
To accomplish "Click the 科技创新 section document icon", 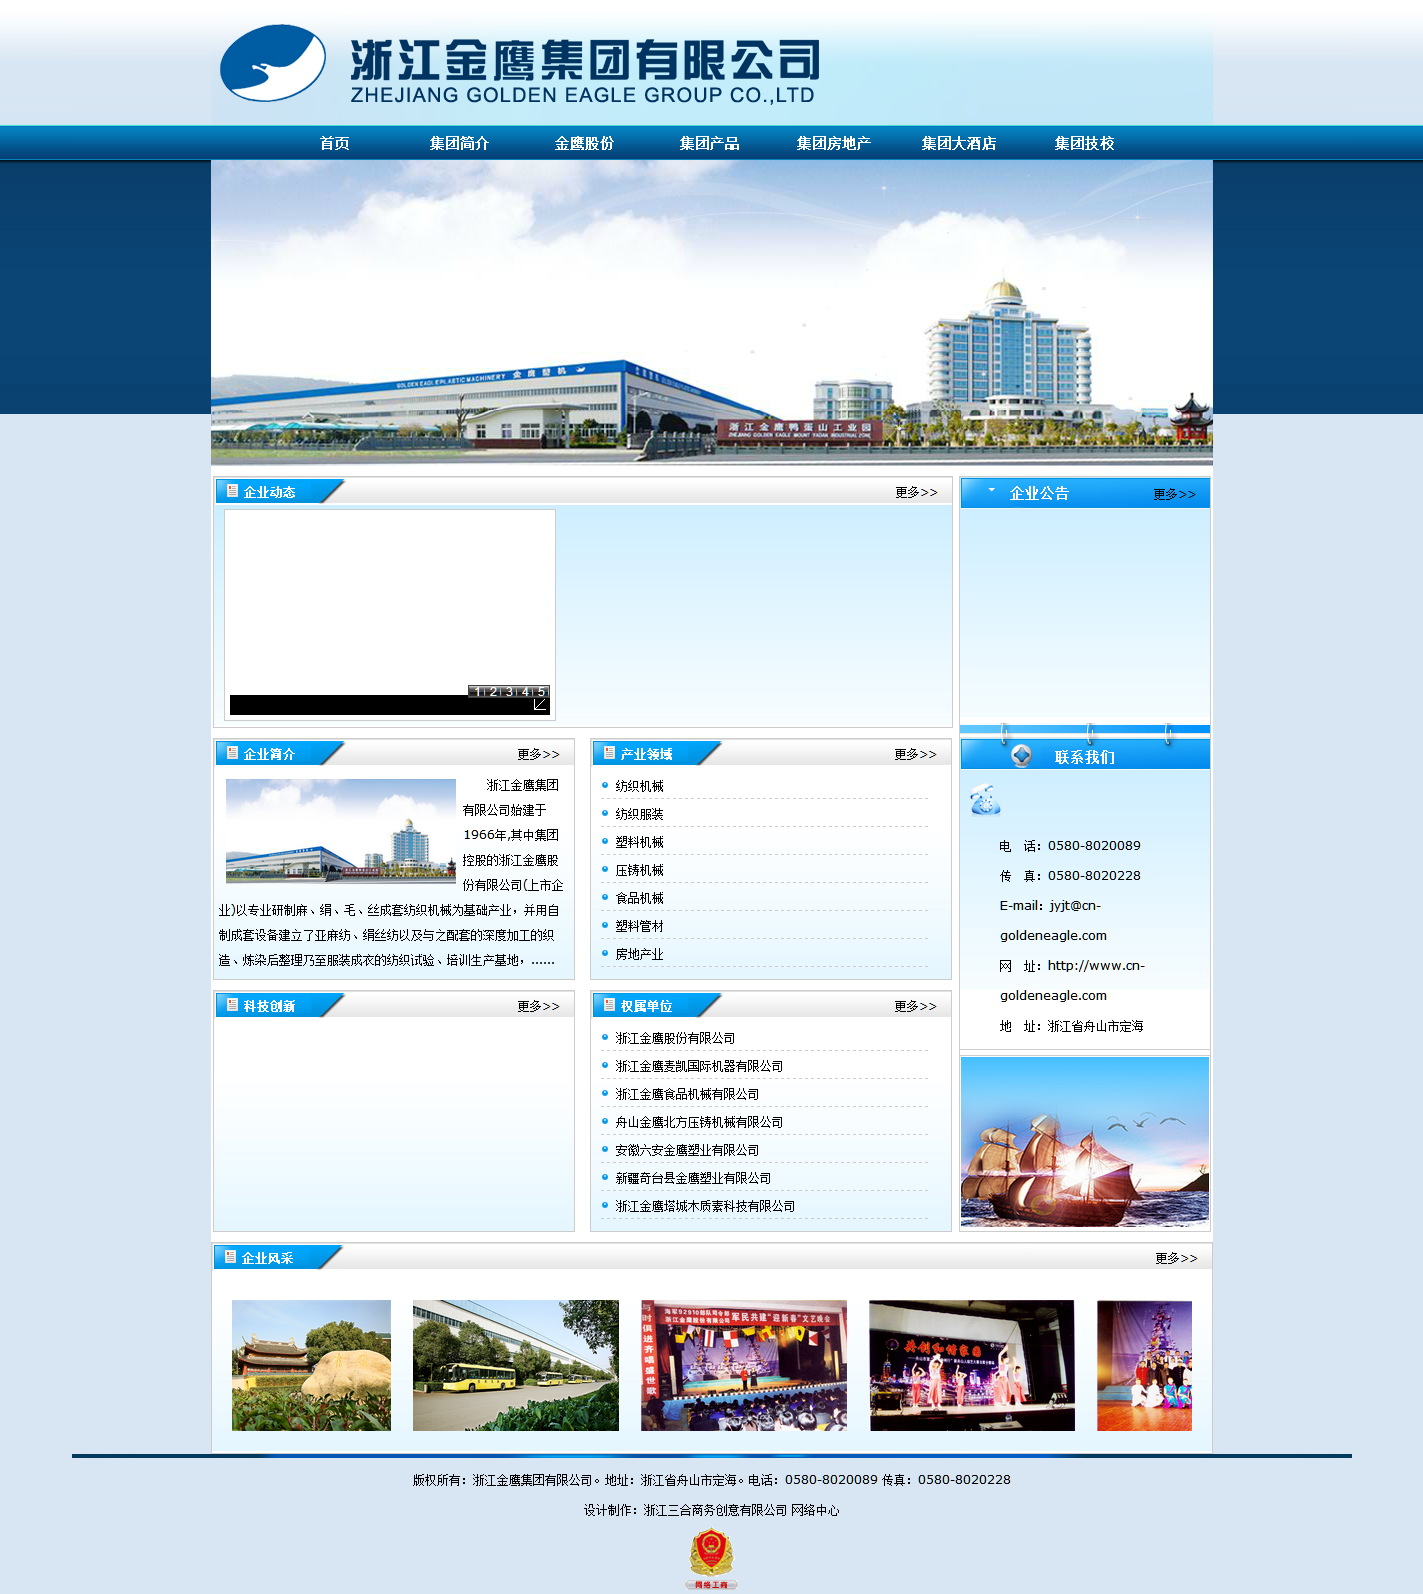I will (232, 1005).
